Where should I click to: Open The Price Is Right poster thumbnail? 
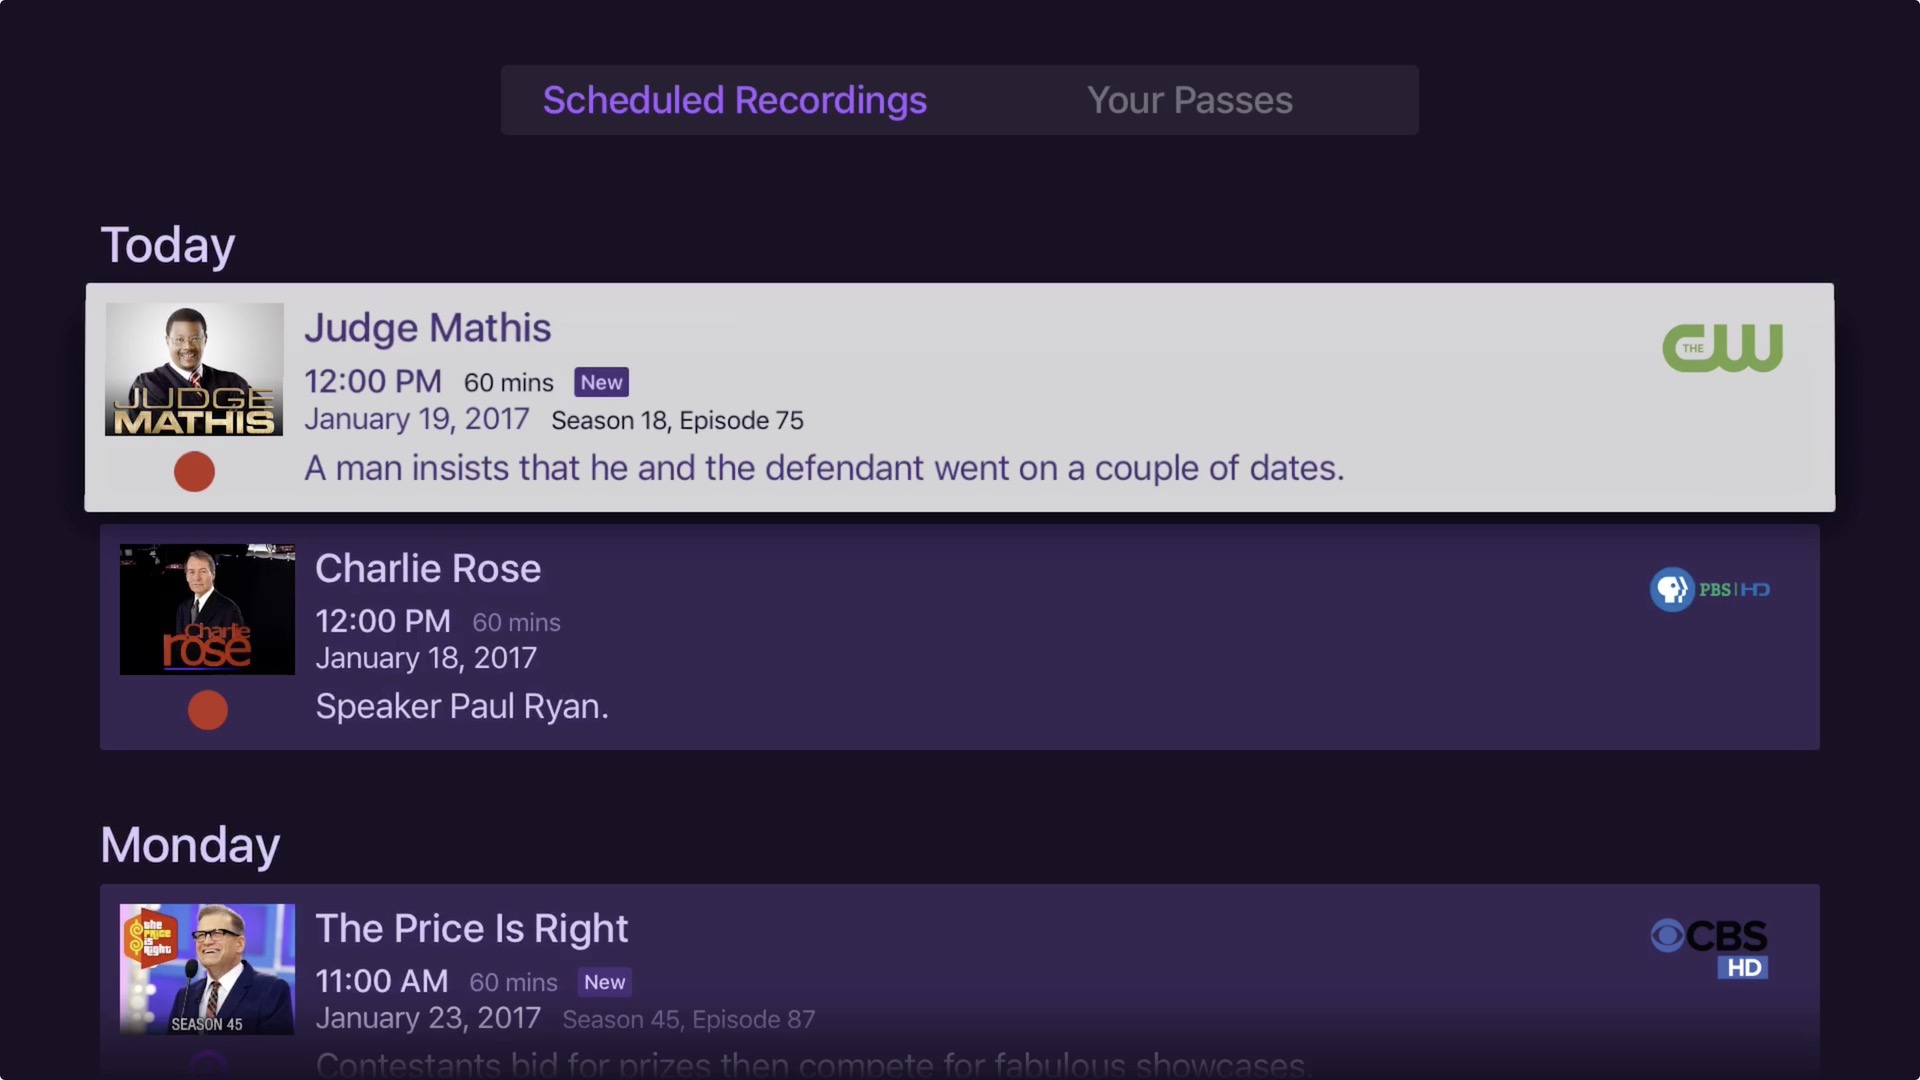(207, 968)
